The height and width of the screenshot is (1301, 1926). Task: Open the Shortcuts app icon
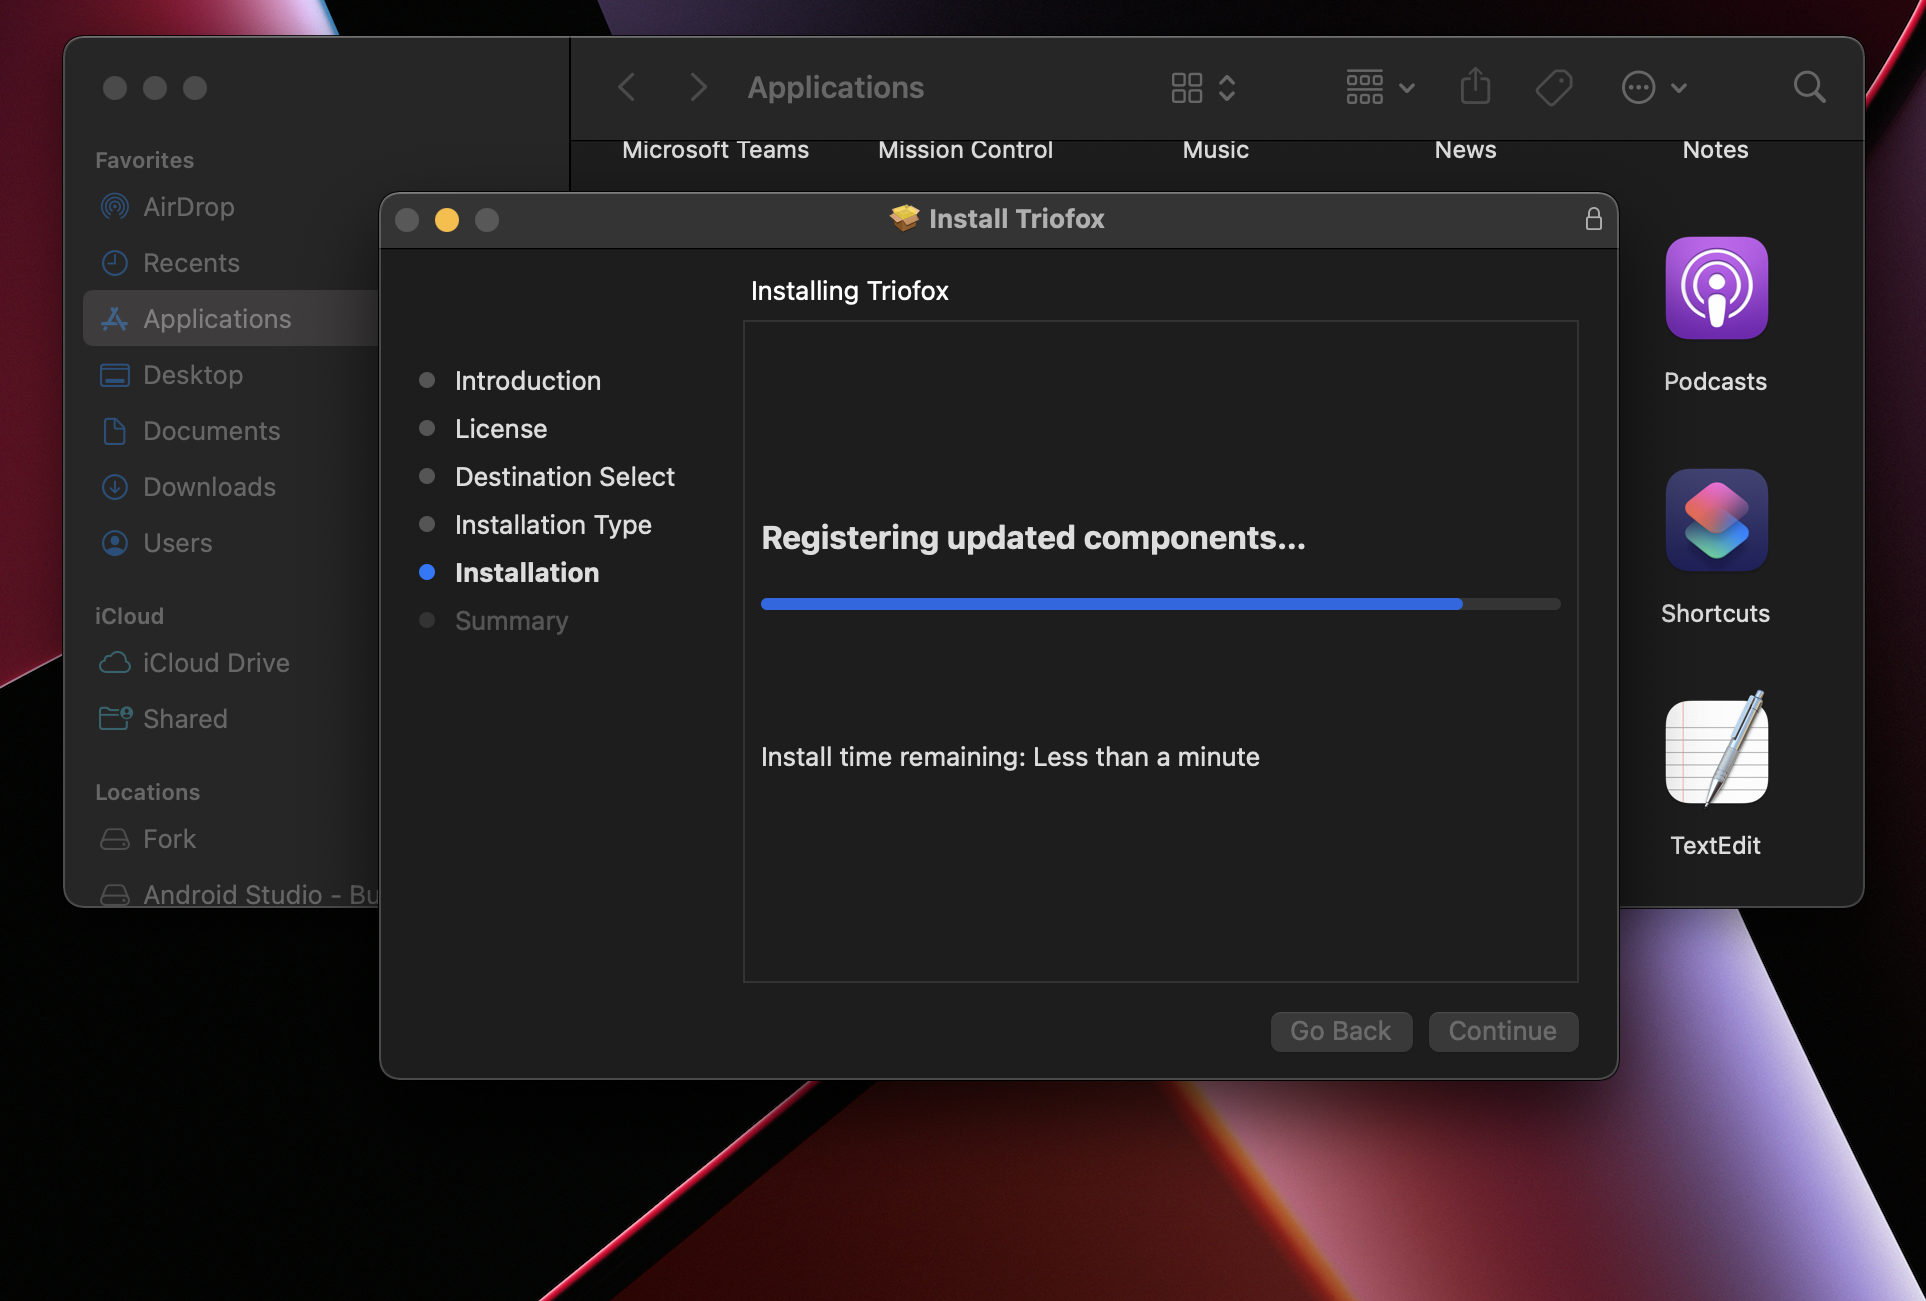point(1716,520)
